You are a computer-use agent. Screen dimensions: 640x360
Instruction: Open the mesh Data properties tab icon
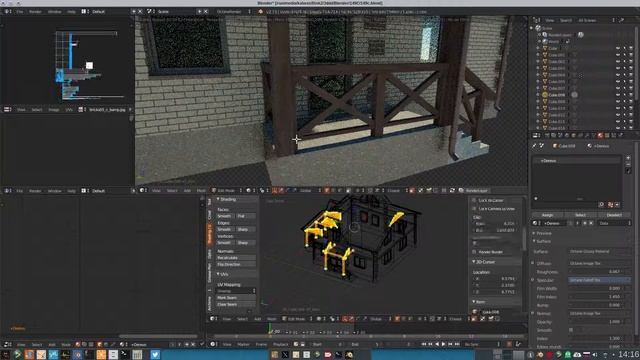[593, 135]
